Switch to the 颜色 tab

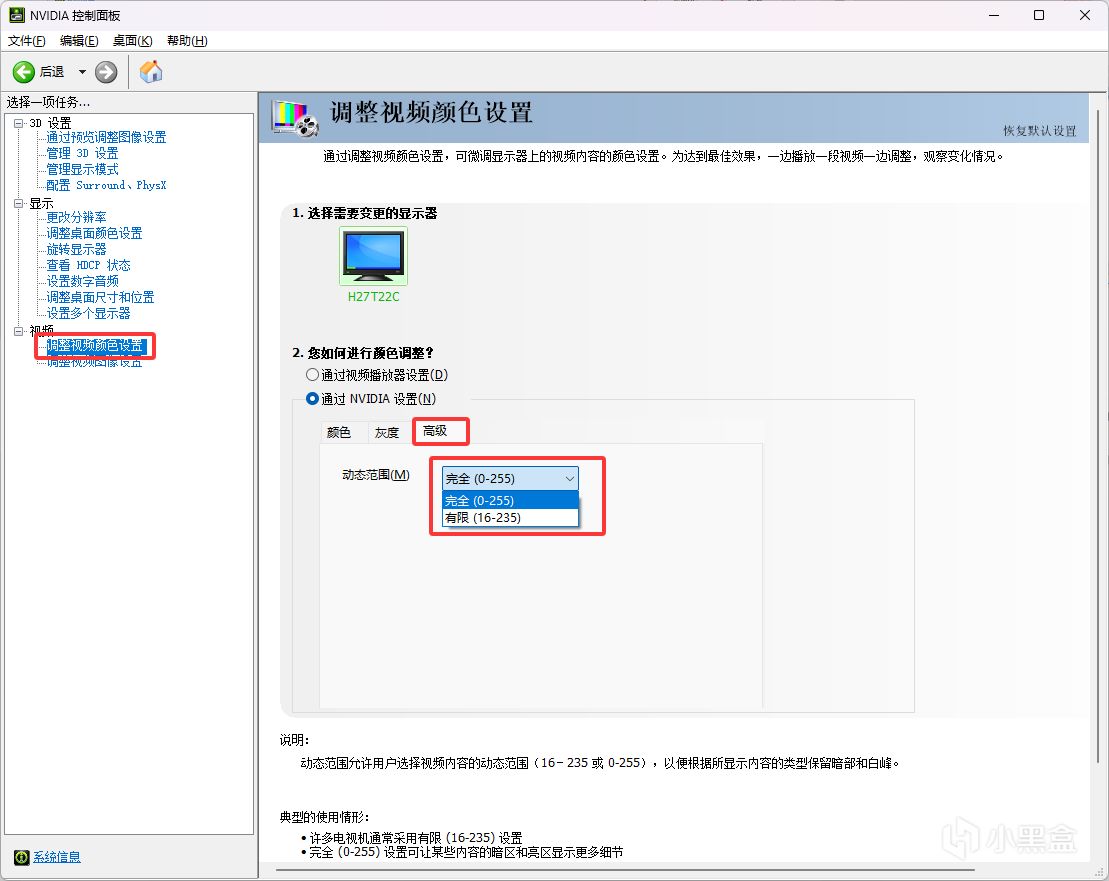tap(339, 432)
